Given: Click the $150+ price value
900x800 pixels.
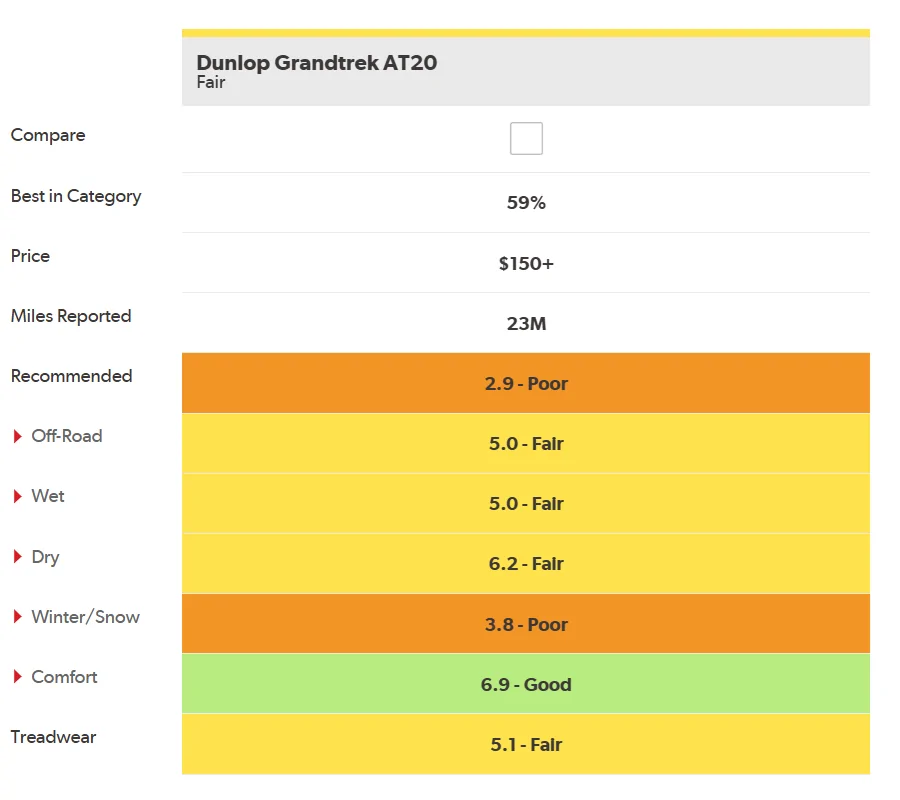Looking at the screenshot, I should pyautogui.click(x=526, y=264).
